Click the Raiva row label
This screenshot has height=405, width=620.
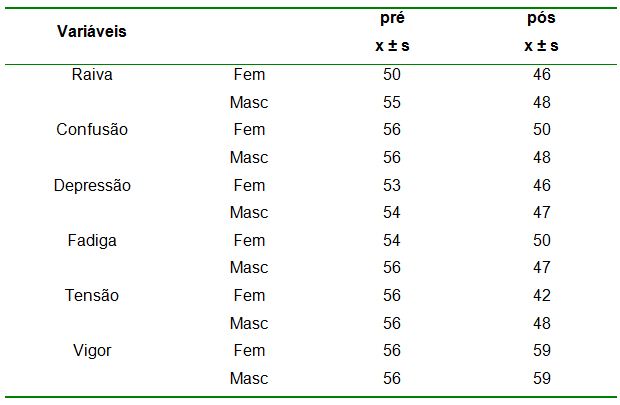tap(92, 74)
